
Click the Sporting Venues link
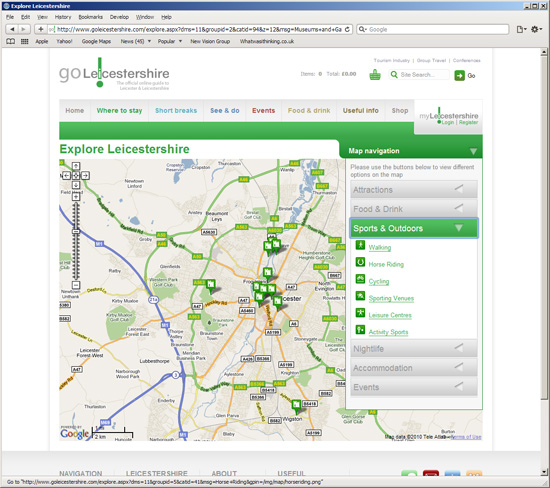(391, 298)
